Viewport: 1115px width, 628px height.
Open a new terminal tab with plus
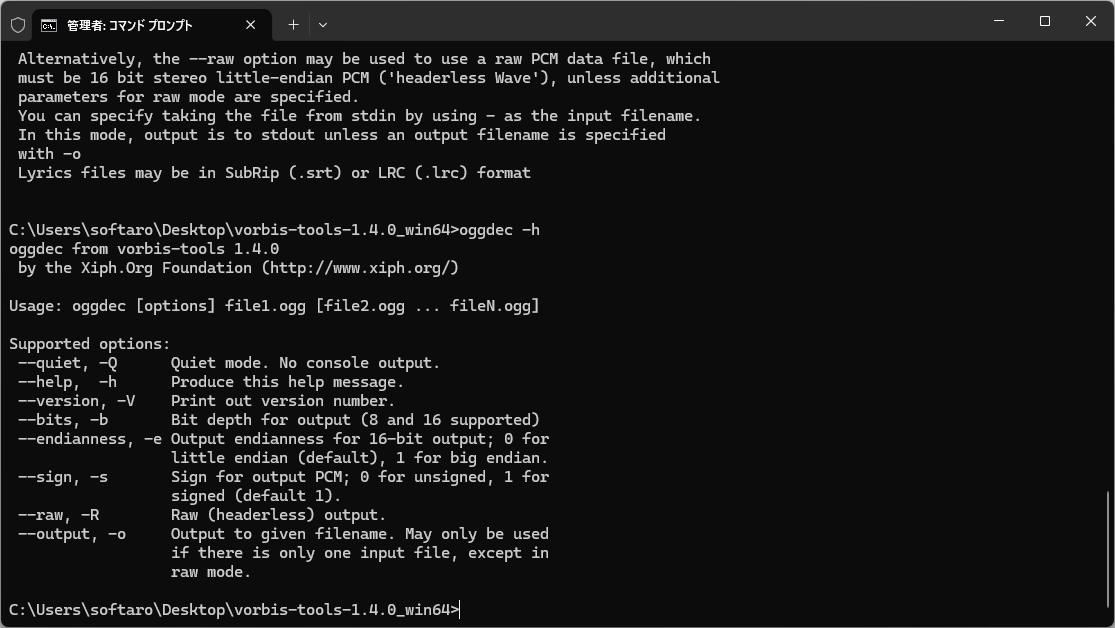click(293, 25)
